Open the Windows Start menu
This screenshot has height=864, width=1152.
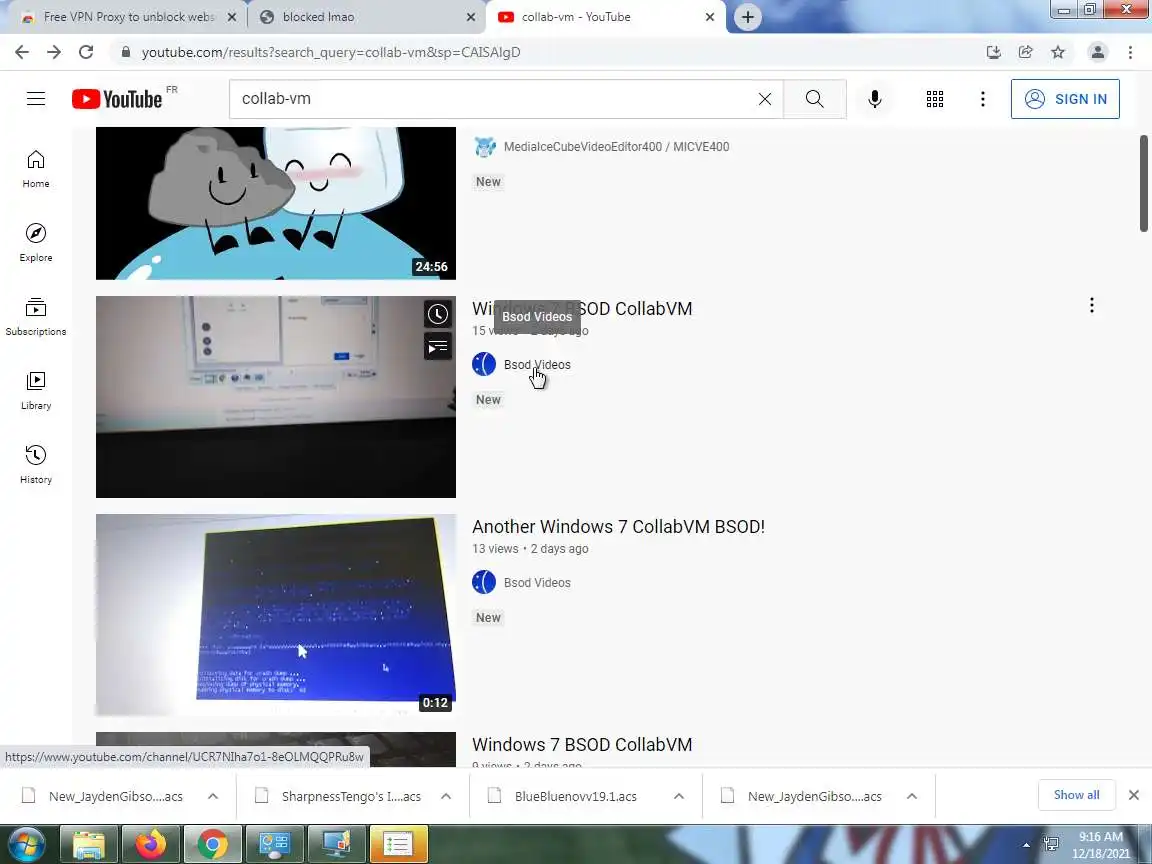coord(26,845)
